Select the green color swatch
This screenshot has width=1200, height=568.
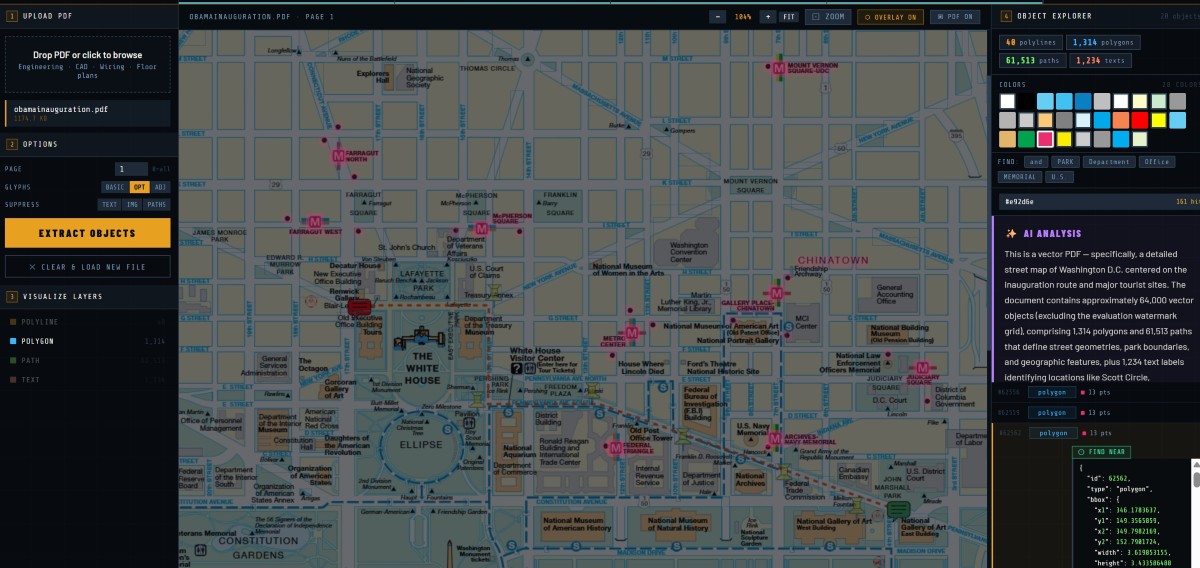click(x=1026, y=139)
